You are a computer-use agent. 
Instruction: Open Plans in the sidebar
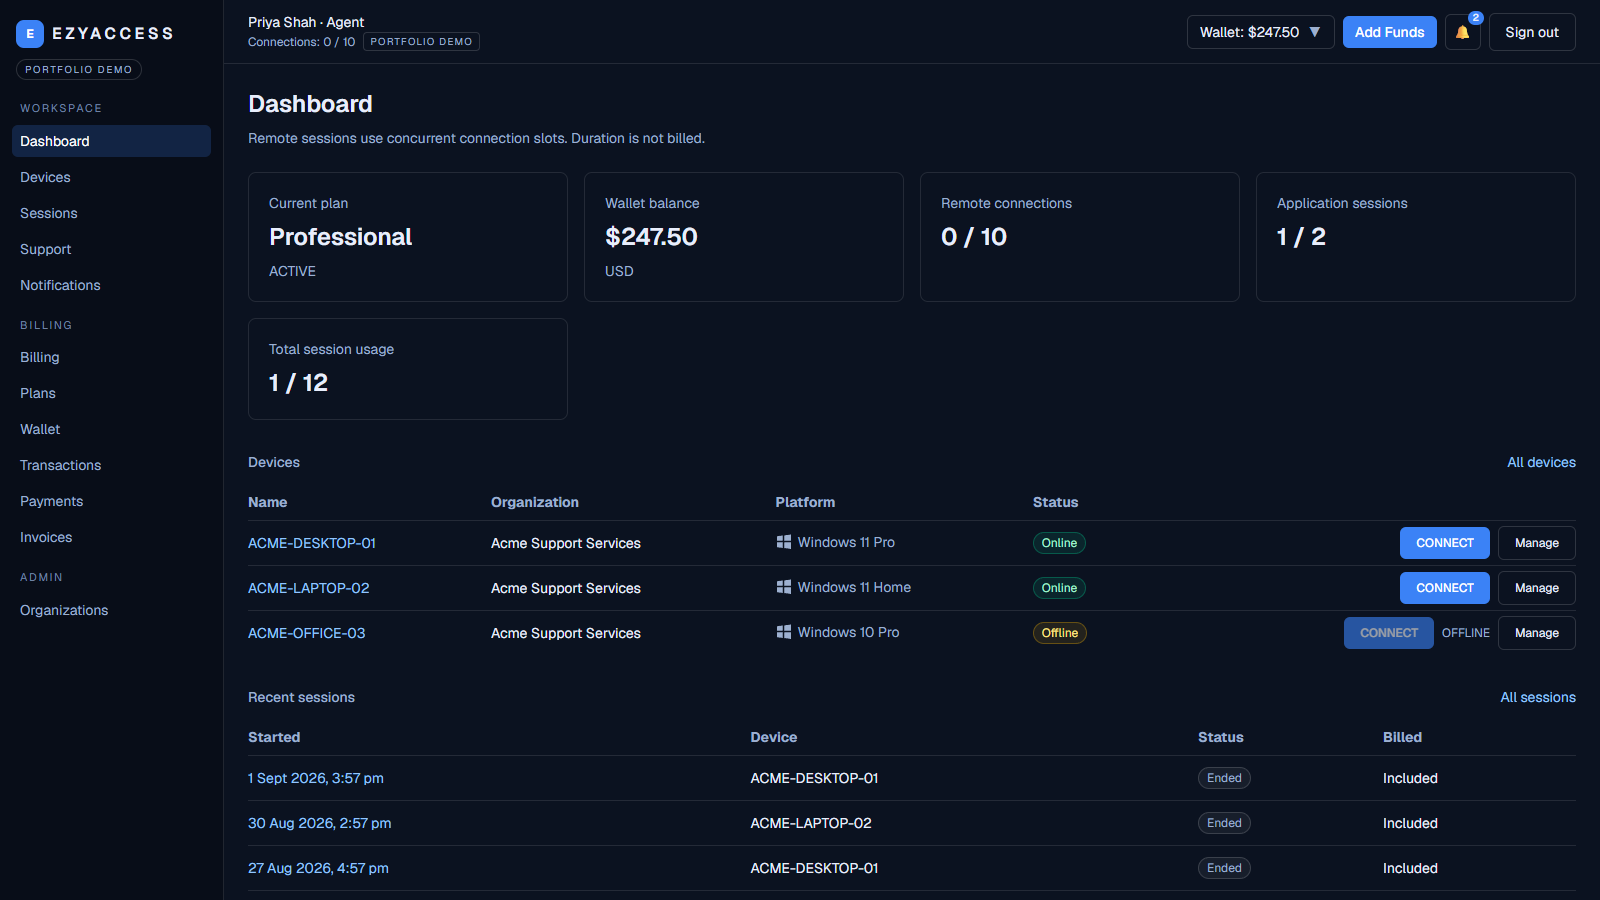[x=111, y=393]
